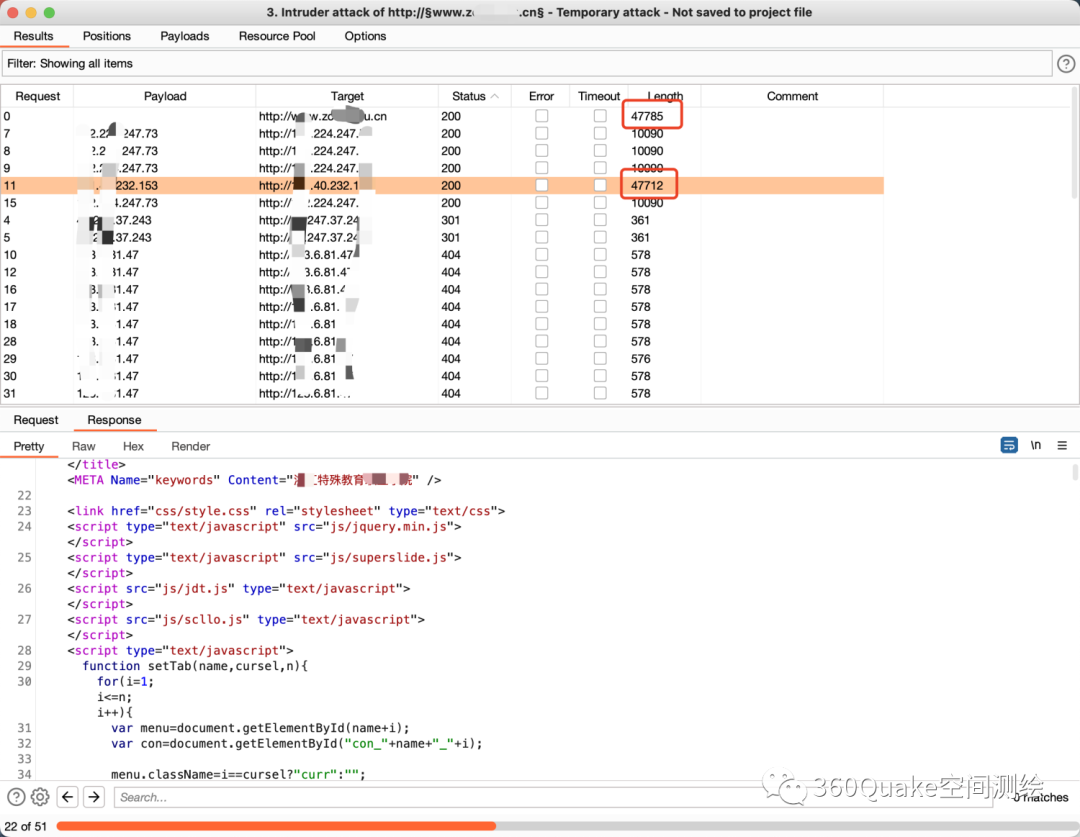Click the "22 of 51" progress counter

pos(25,826)
